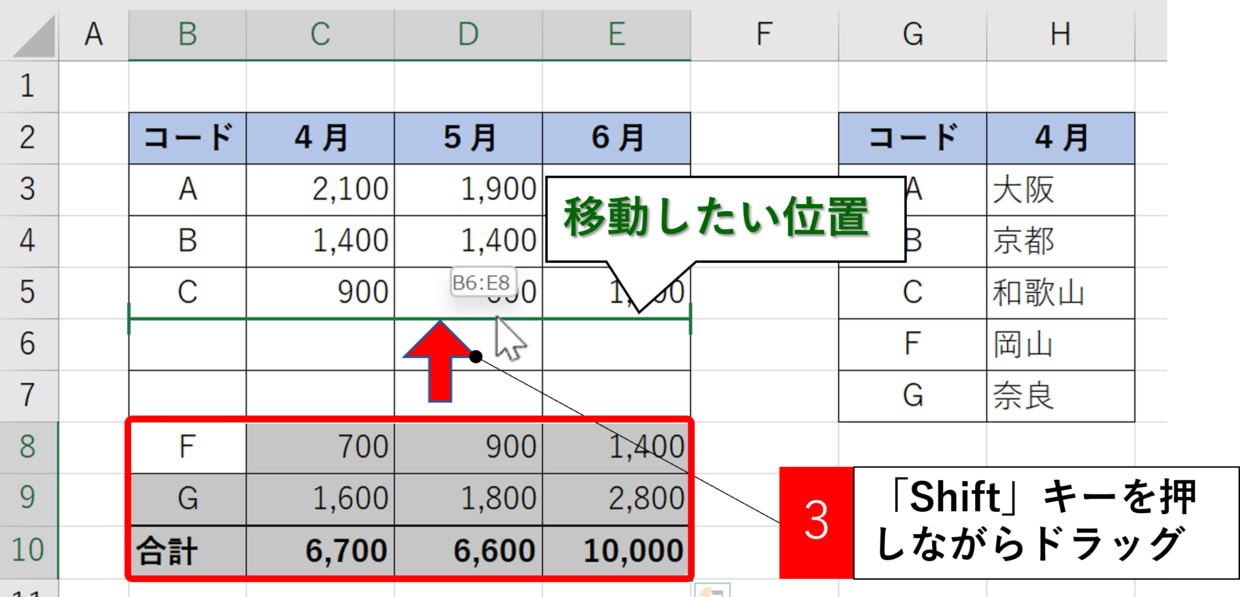The image size is (1240, 597).
Task: Select column H header
Action: click(1060, 35)
